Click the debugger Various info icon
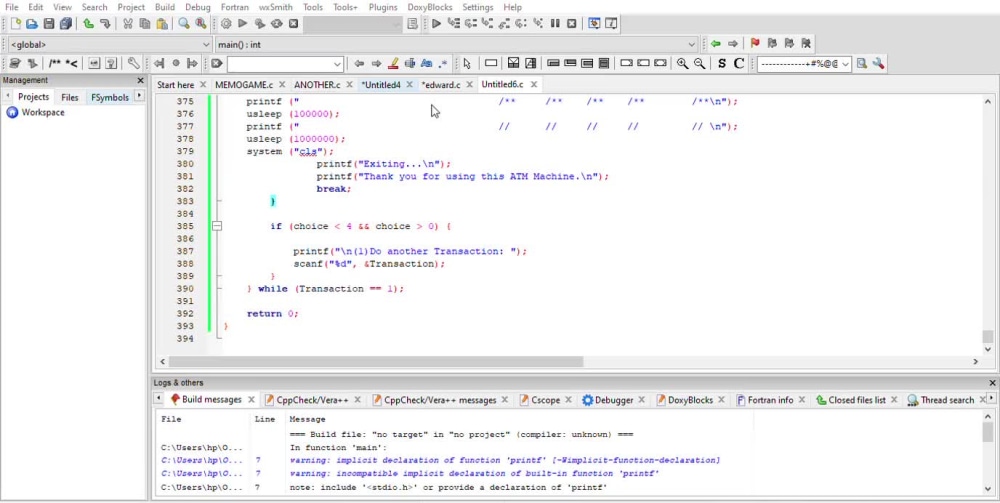 (611, 24)
